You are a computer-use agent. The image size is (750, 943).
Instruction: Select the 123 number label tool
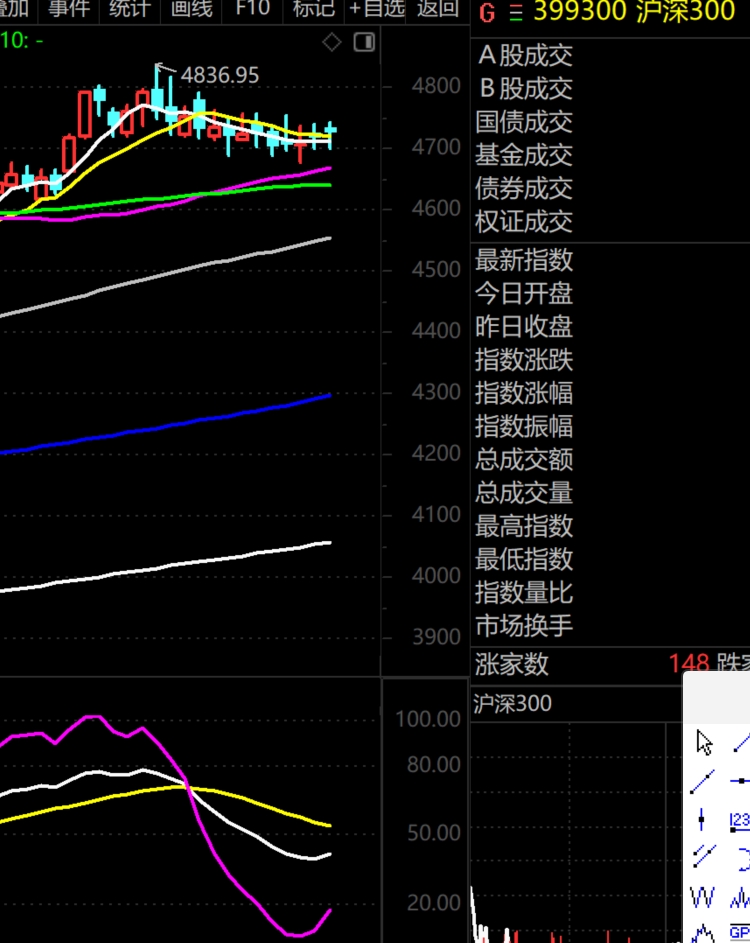(x=740, y=820)
